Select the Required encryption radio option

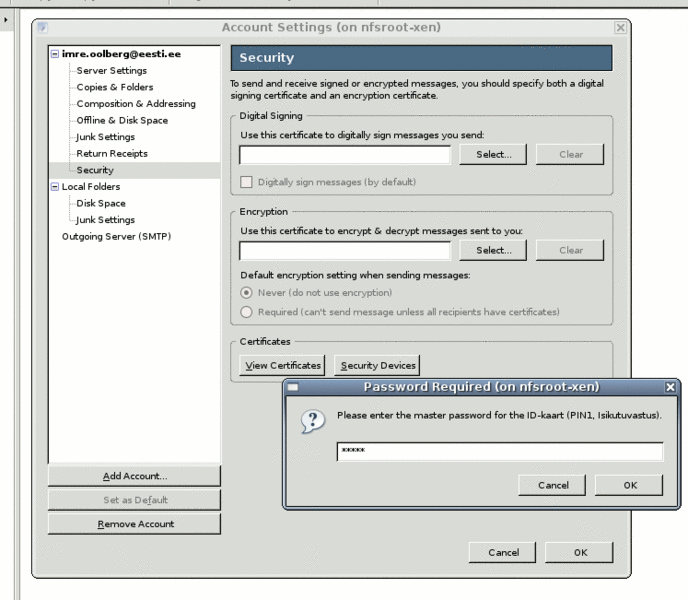pos(246,312)
